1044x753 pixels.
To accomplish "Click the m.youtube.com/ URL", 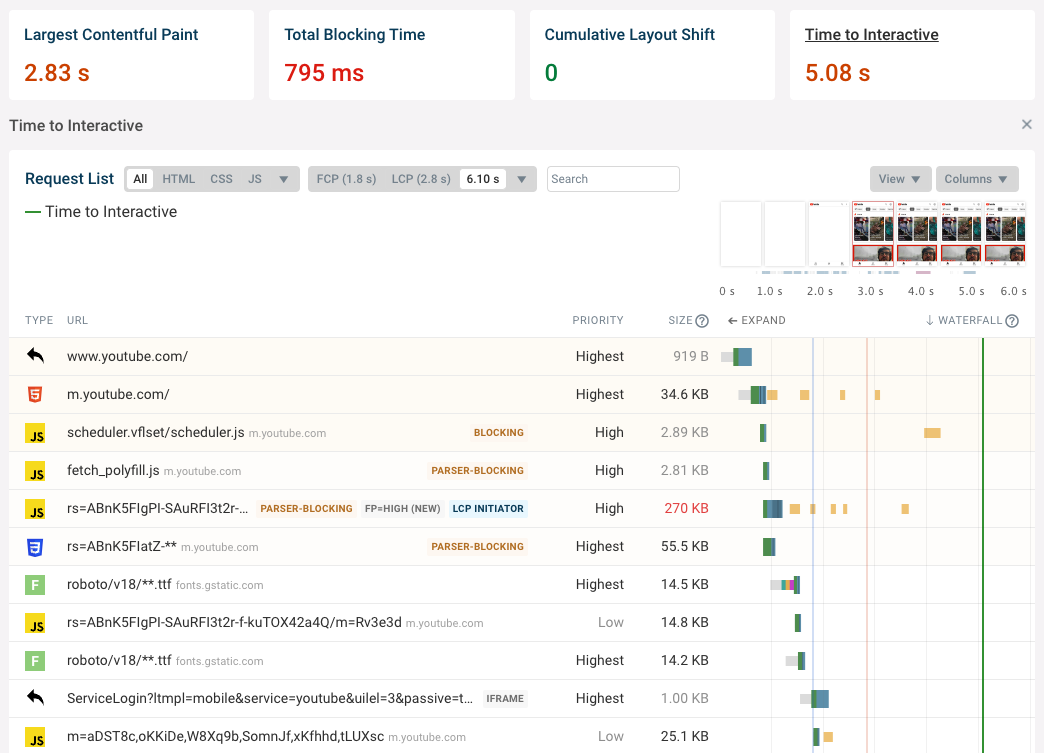I will coord(118,394).
